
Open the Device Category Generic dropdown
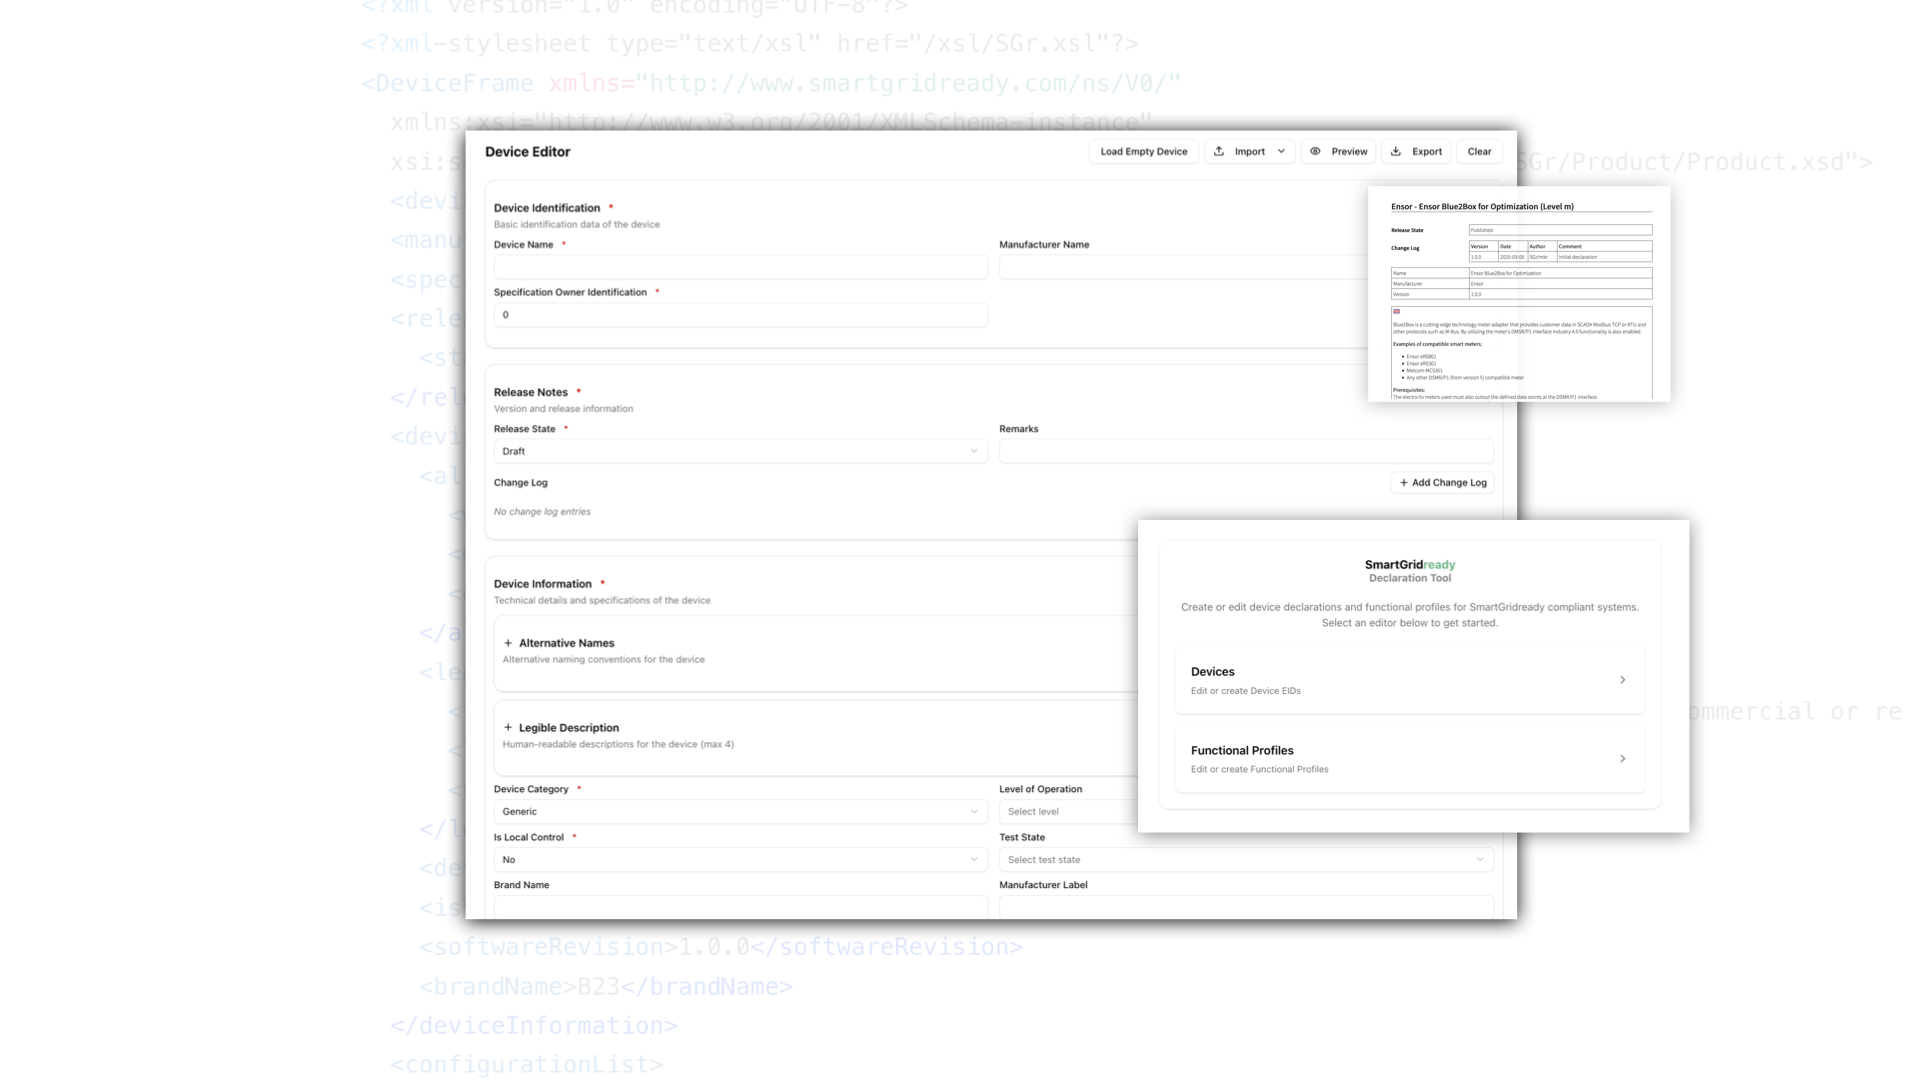tap(740, 812)
